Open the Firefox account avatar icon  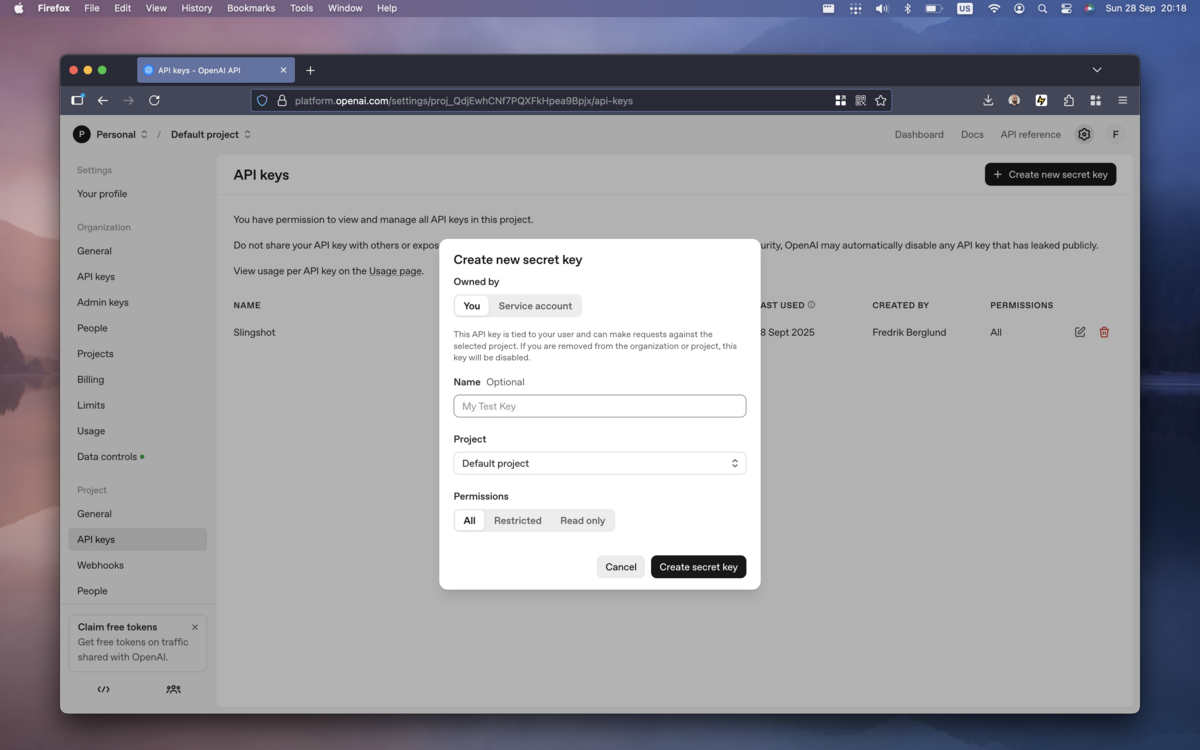coord(1013,100)
